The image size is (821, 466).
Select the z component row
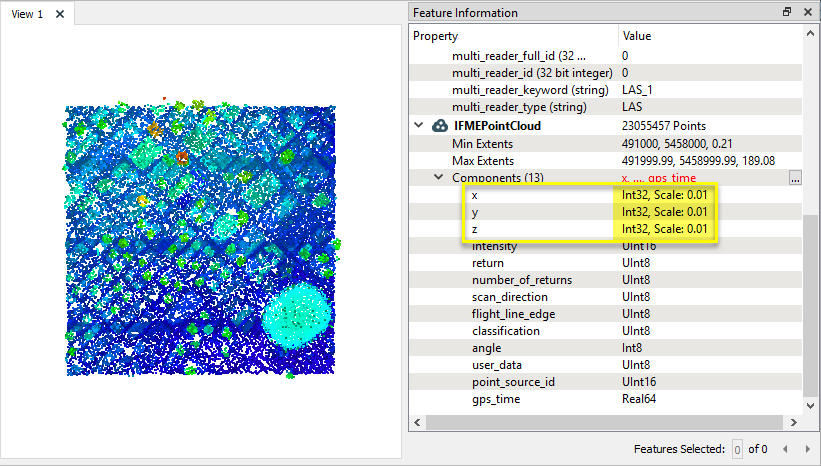click(605, 229)
